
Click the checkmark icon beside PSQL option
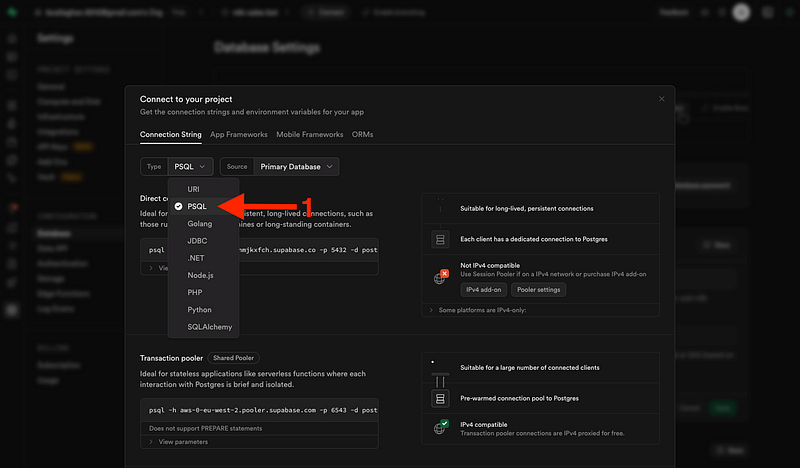pos(178,206)
